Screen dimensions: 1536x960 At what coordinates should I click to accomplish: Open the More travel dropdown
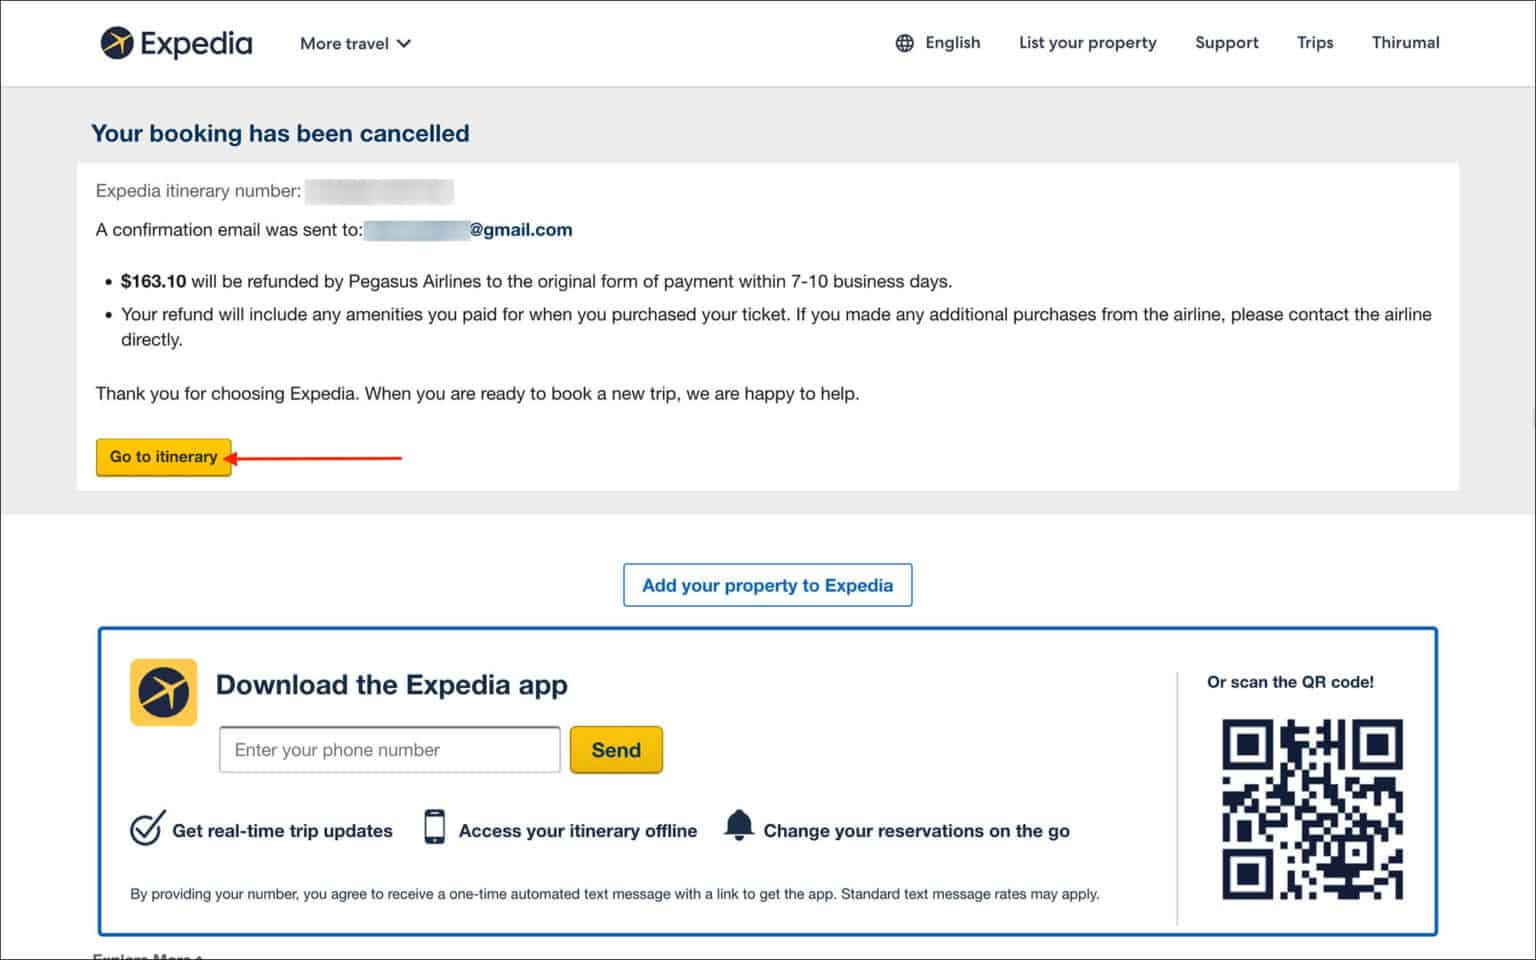pyautogui.click(x=354, y=43)
